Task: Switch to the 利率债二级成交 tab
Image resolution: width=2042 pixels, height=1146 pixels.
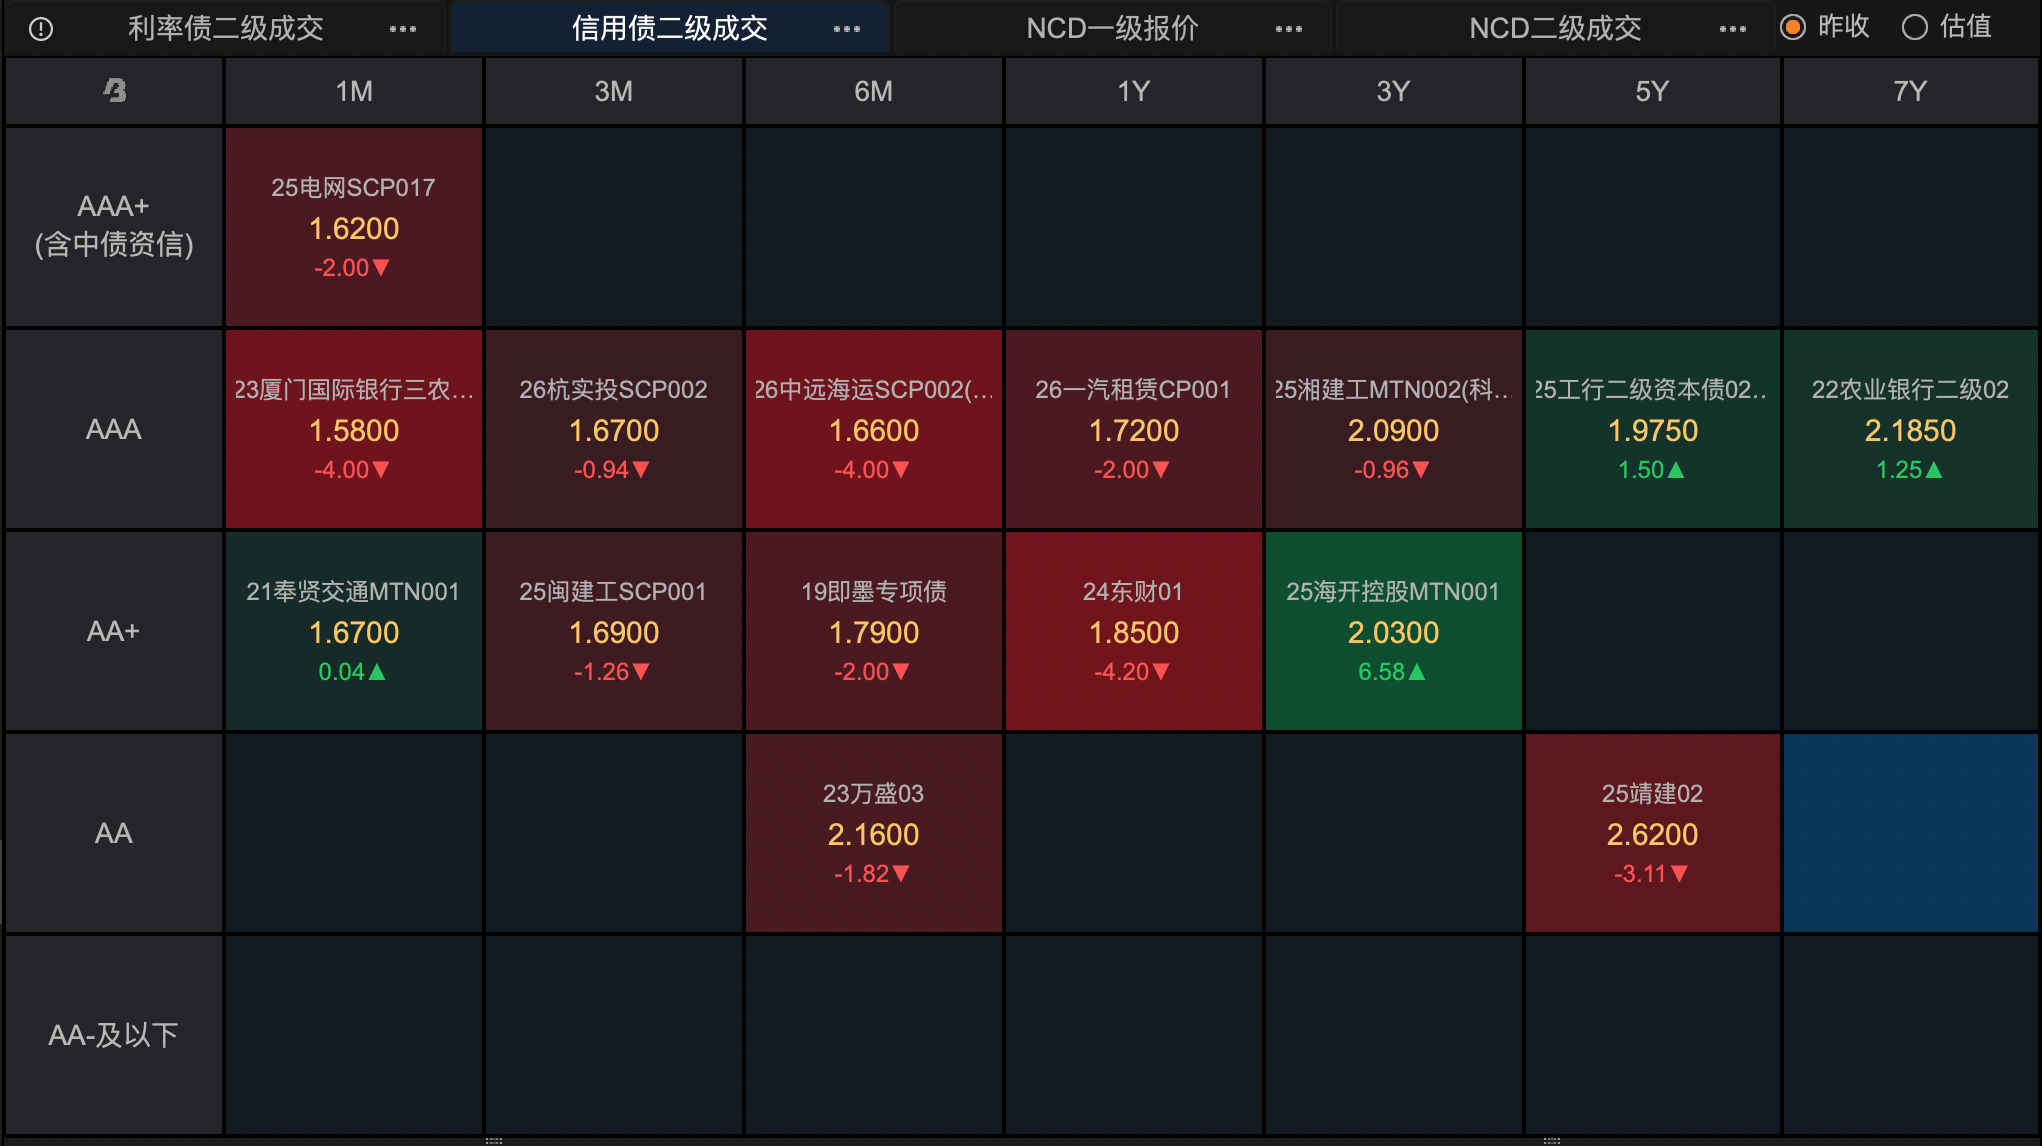Action: pos(226,29)
